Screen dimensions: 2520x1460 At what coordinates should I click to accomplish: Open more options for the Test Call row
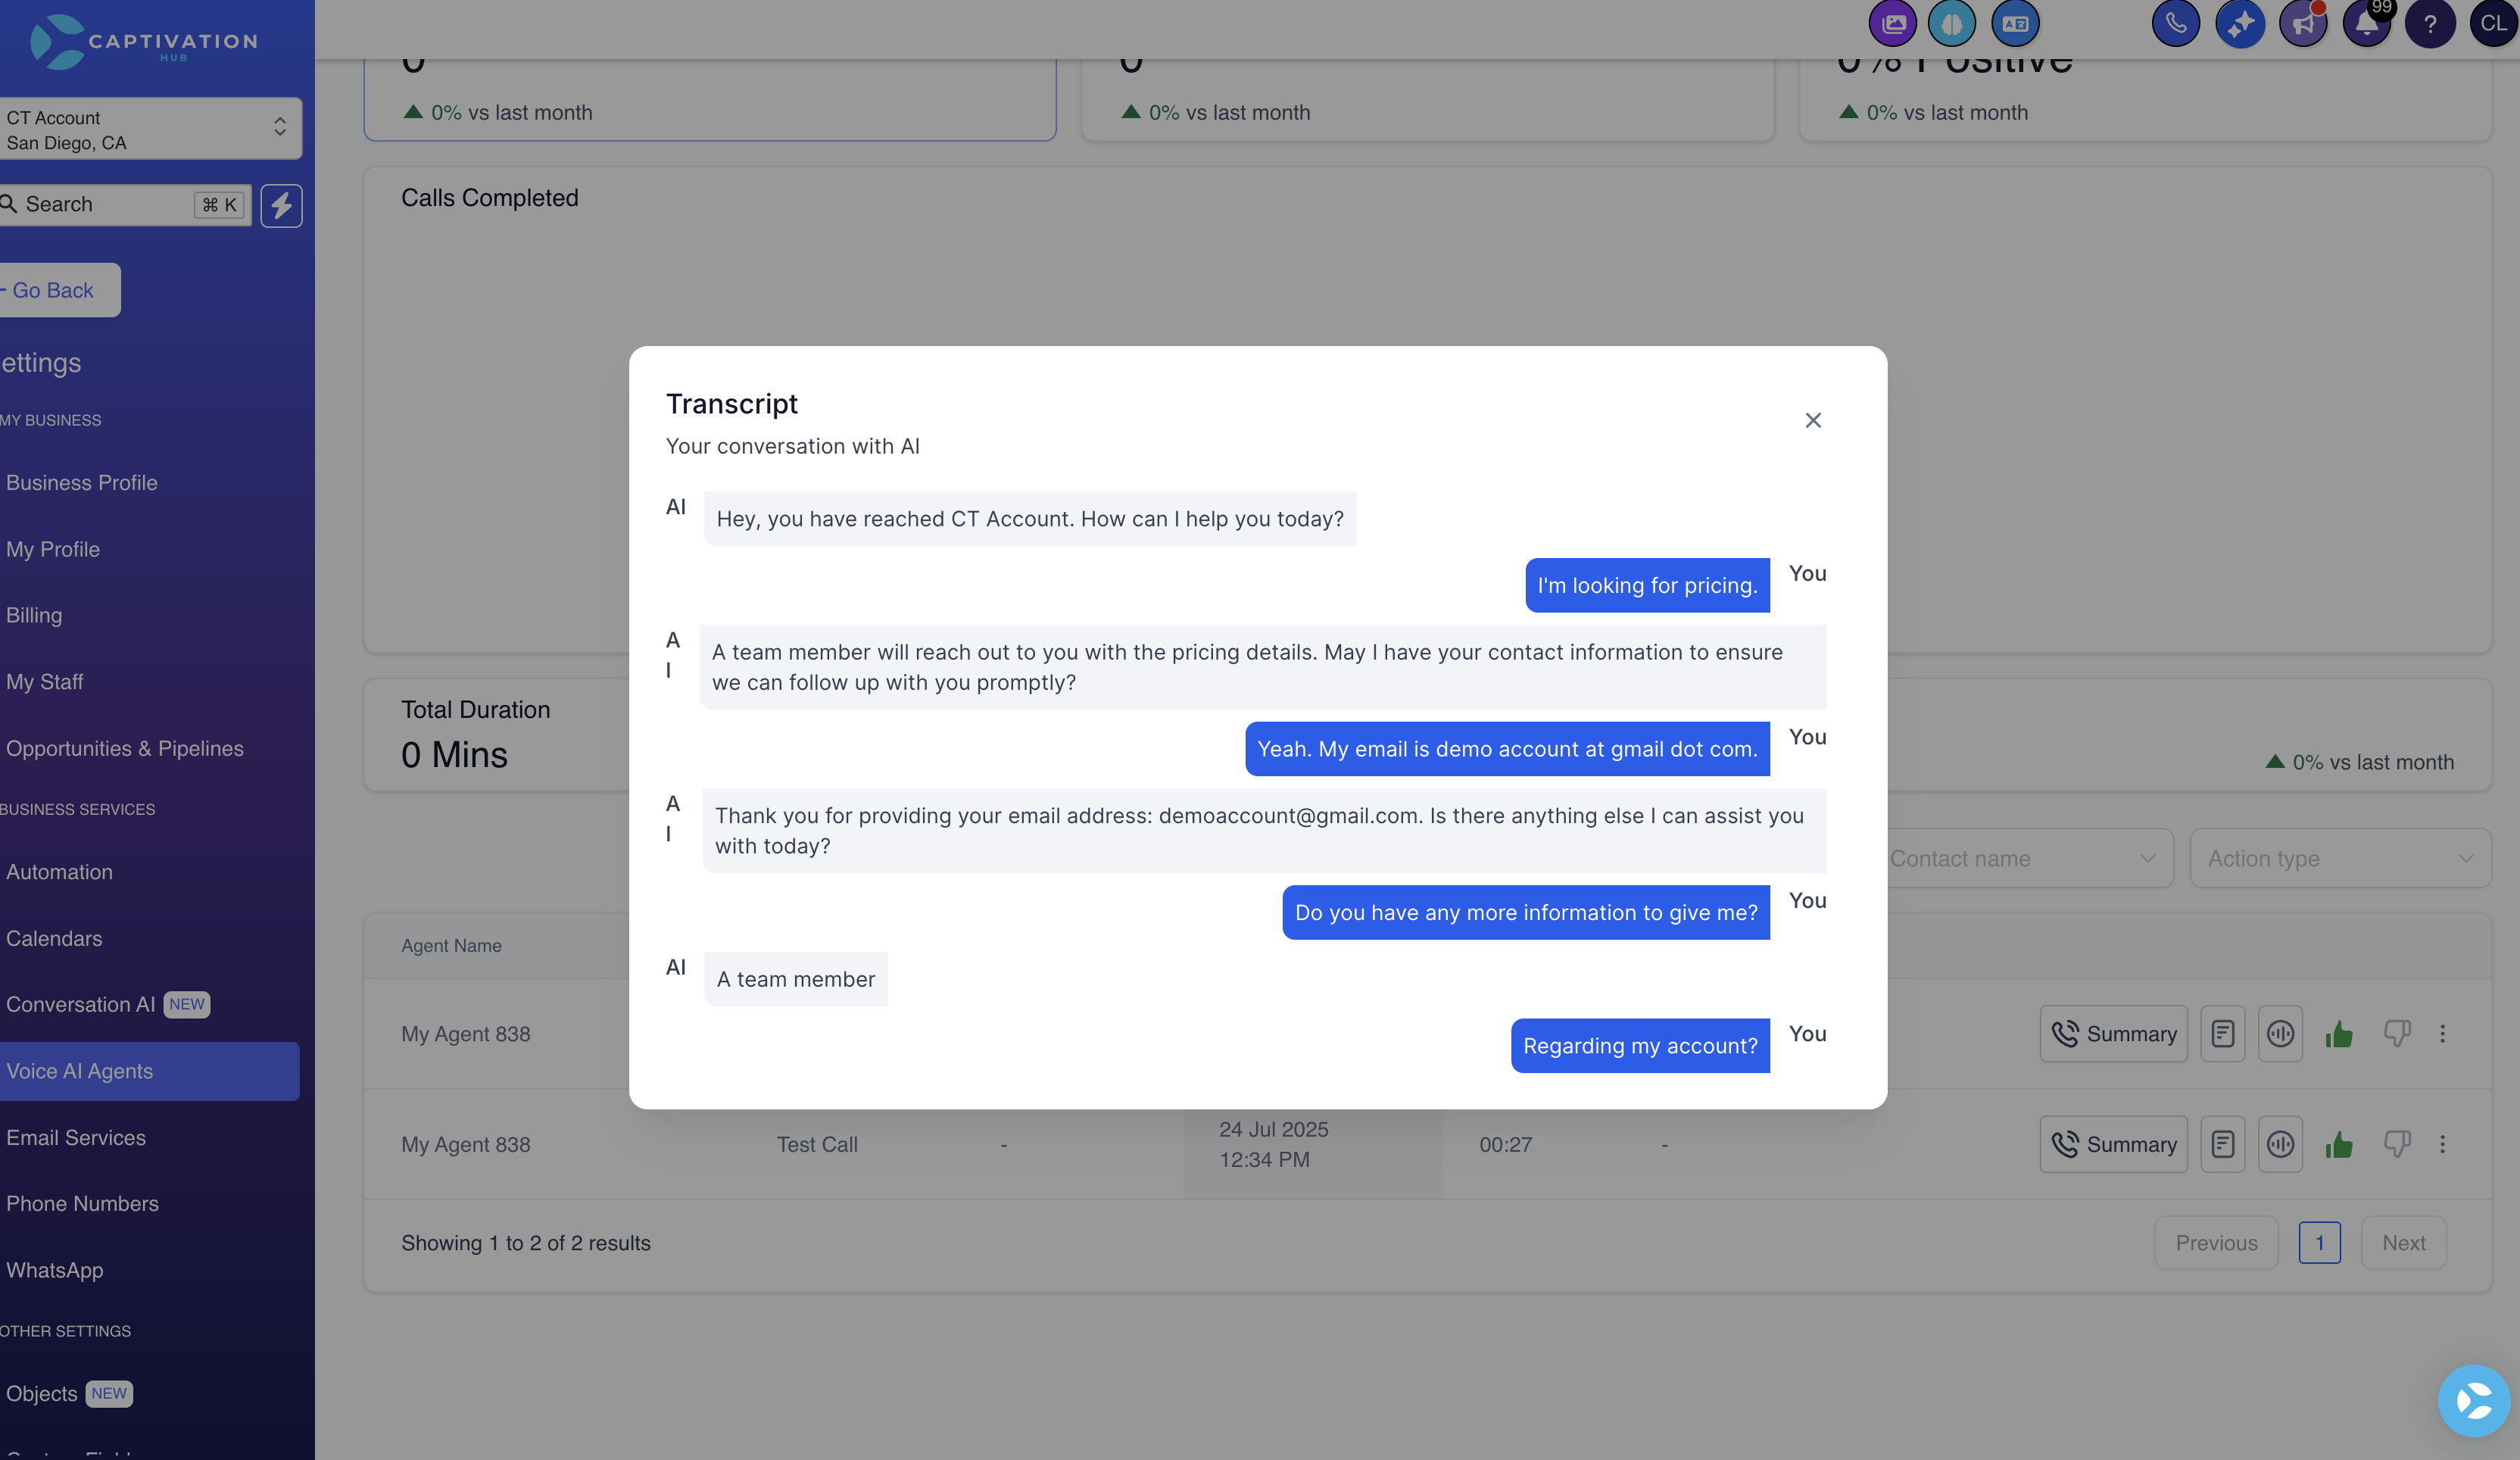coord(2442,1144)
